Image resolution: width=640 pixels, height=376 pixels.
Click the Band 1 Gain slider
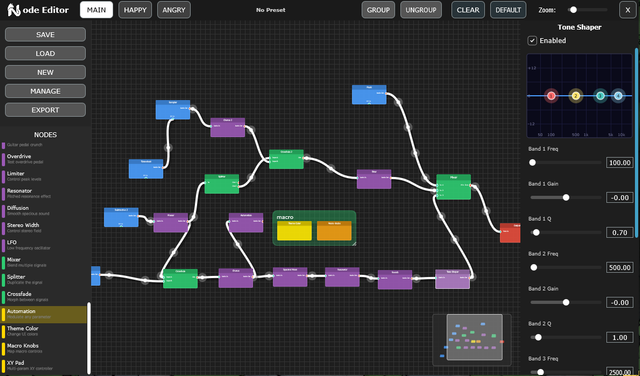pos(566,198)
